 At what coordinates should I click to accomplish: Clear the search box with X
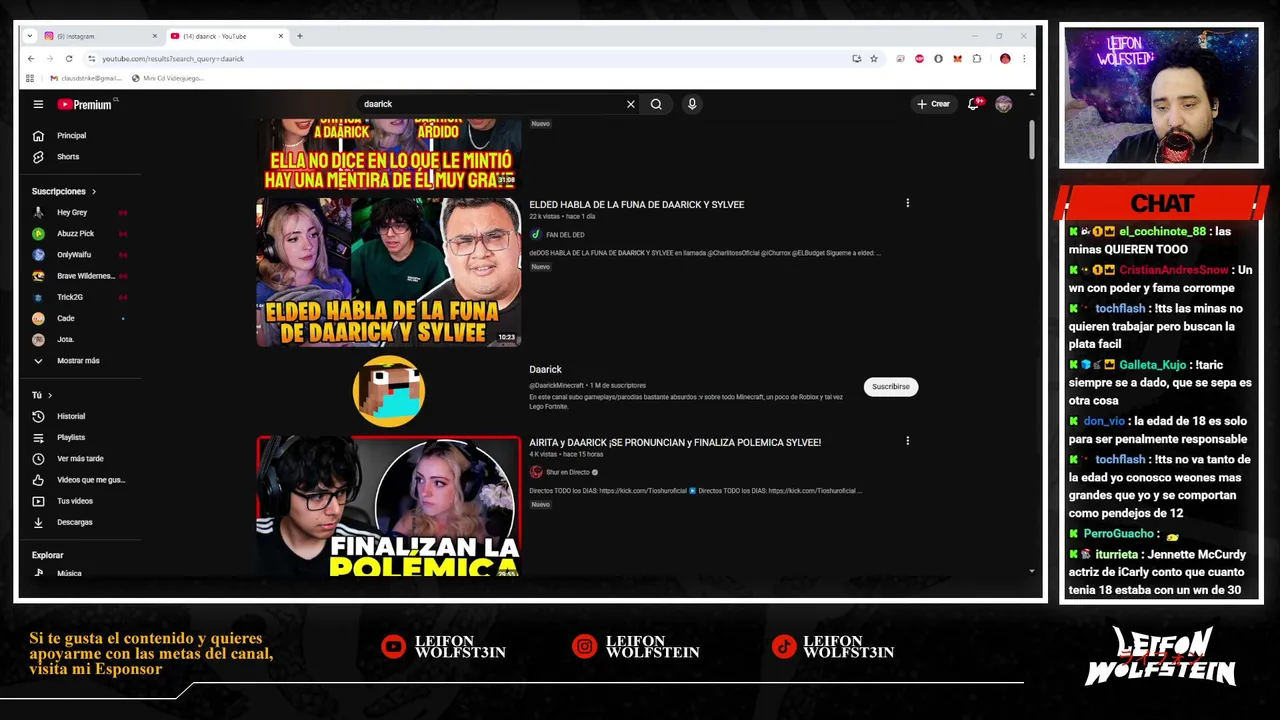[631, 104]
